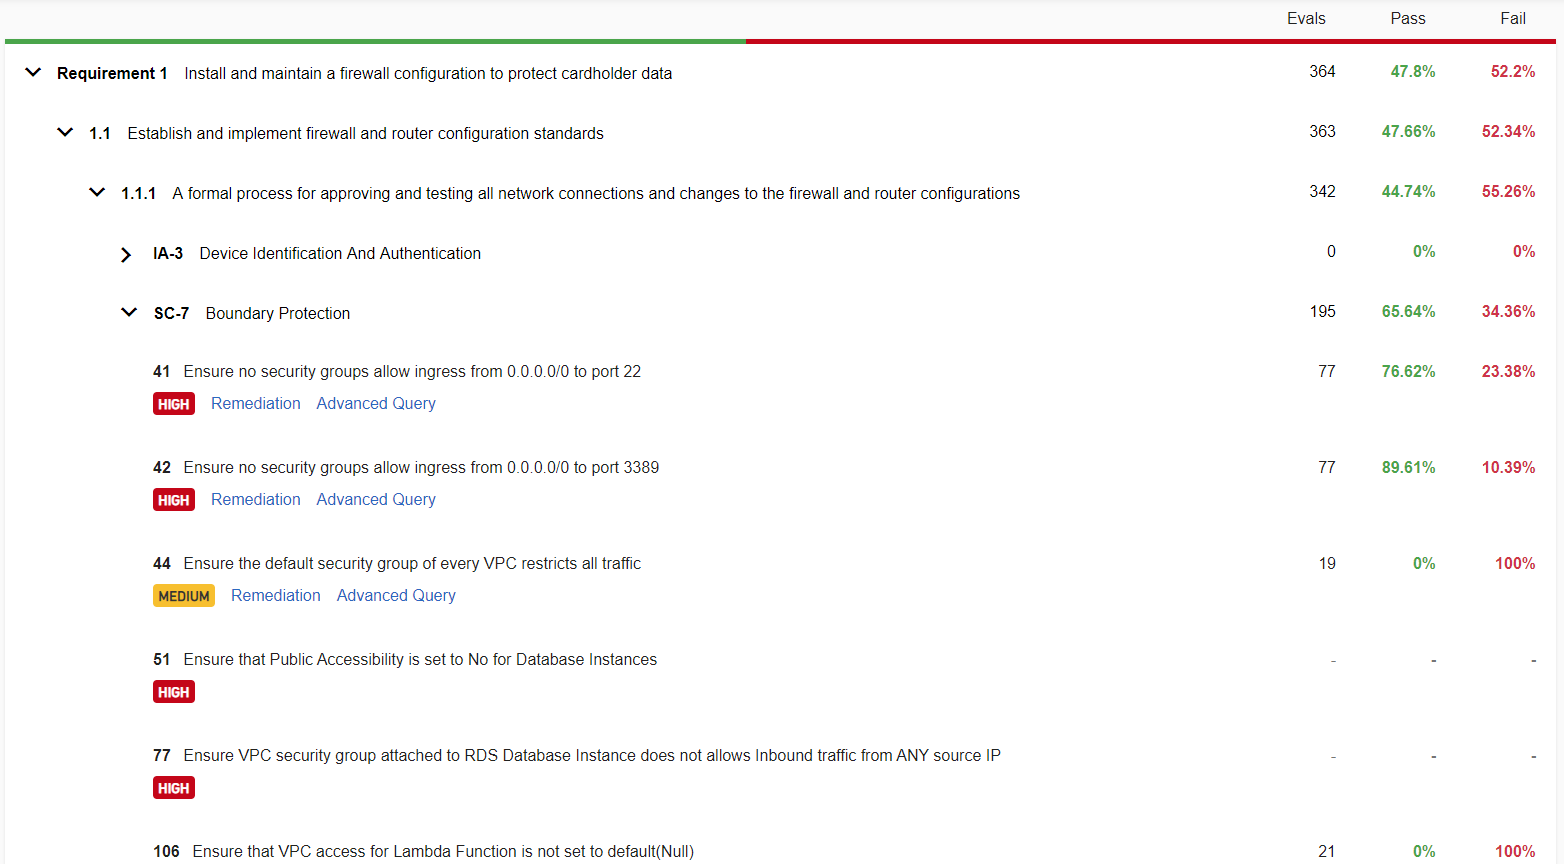The height and width of the screenshot is (864, 1564).
Task: Click the Evals column header
Action: pyautogui.click(x=1306, y=19)
